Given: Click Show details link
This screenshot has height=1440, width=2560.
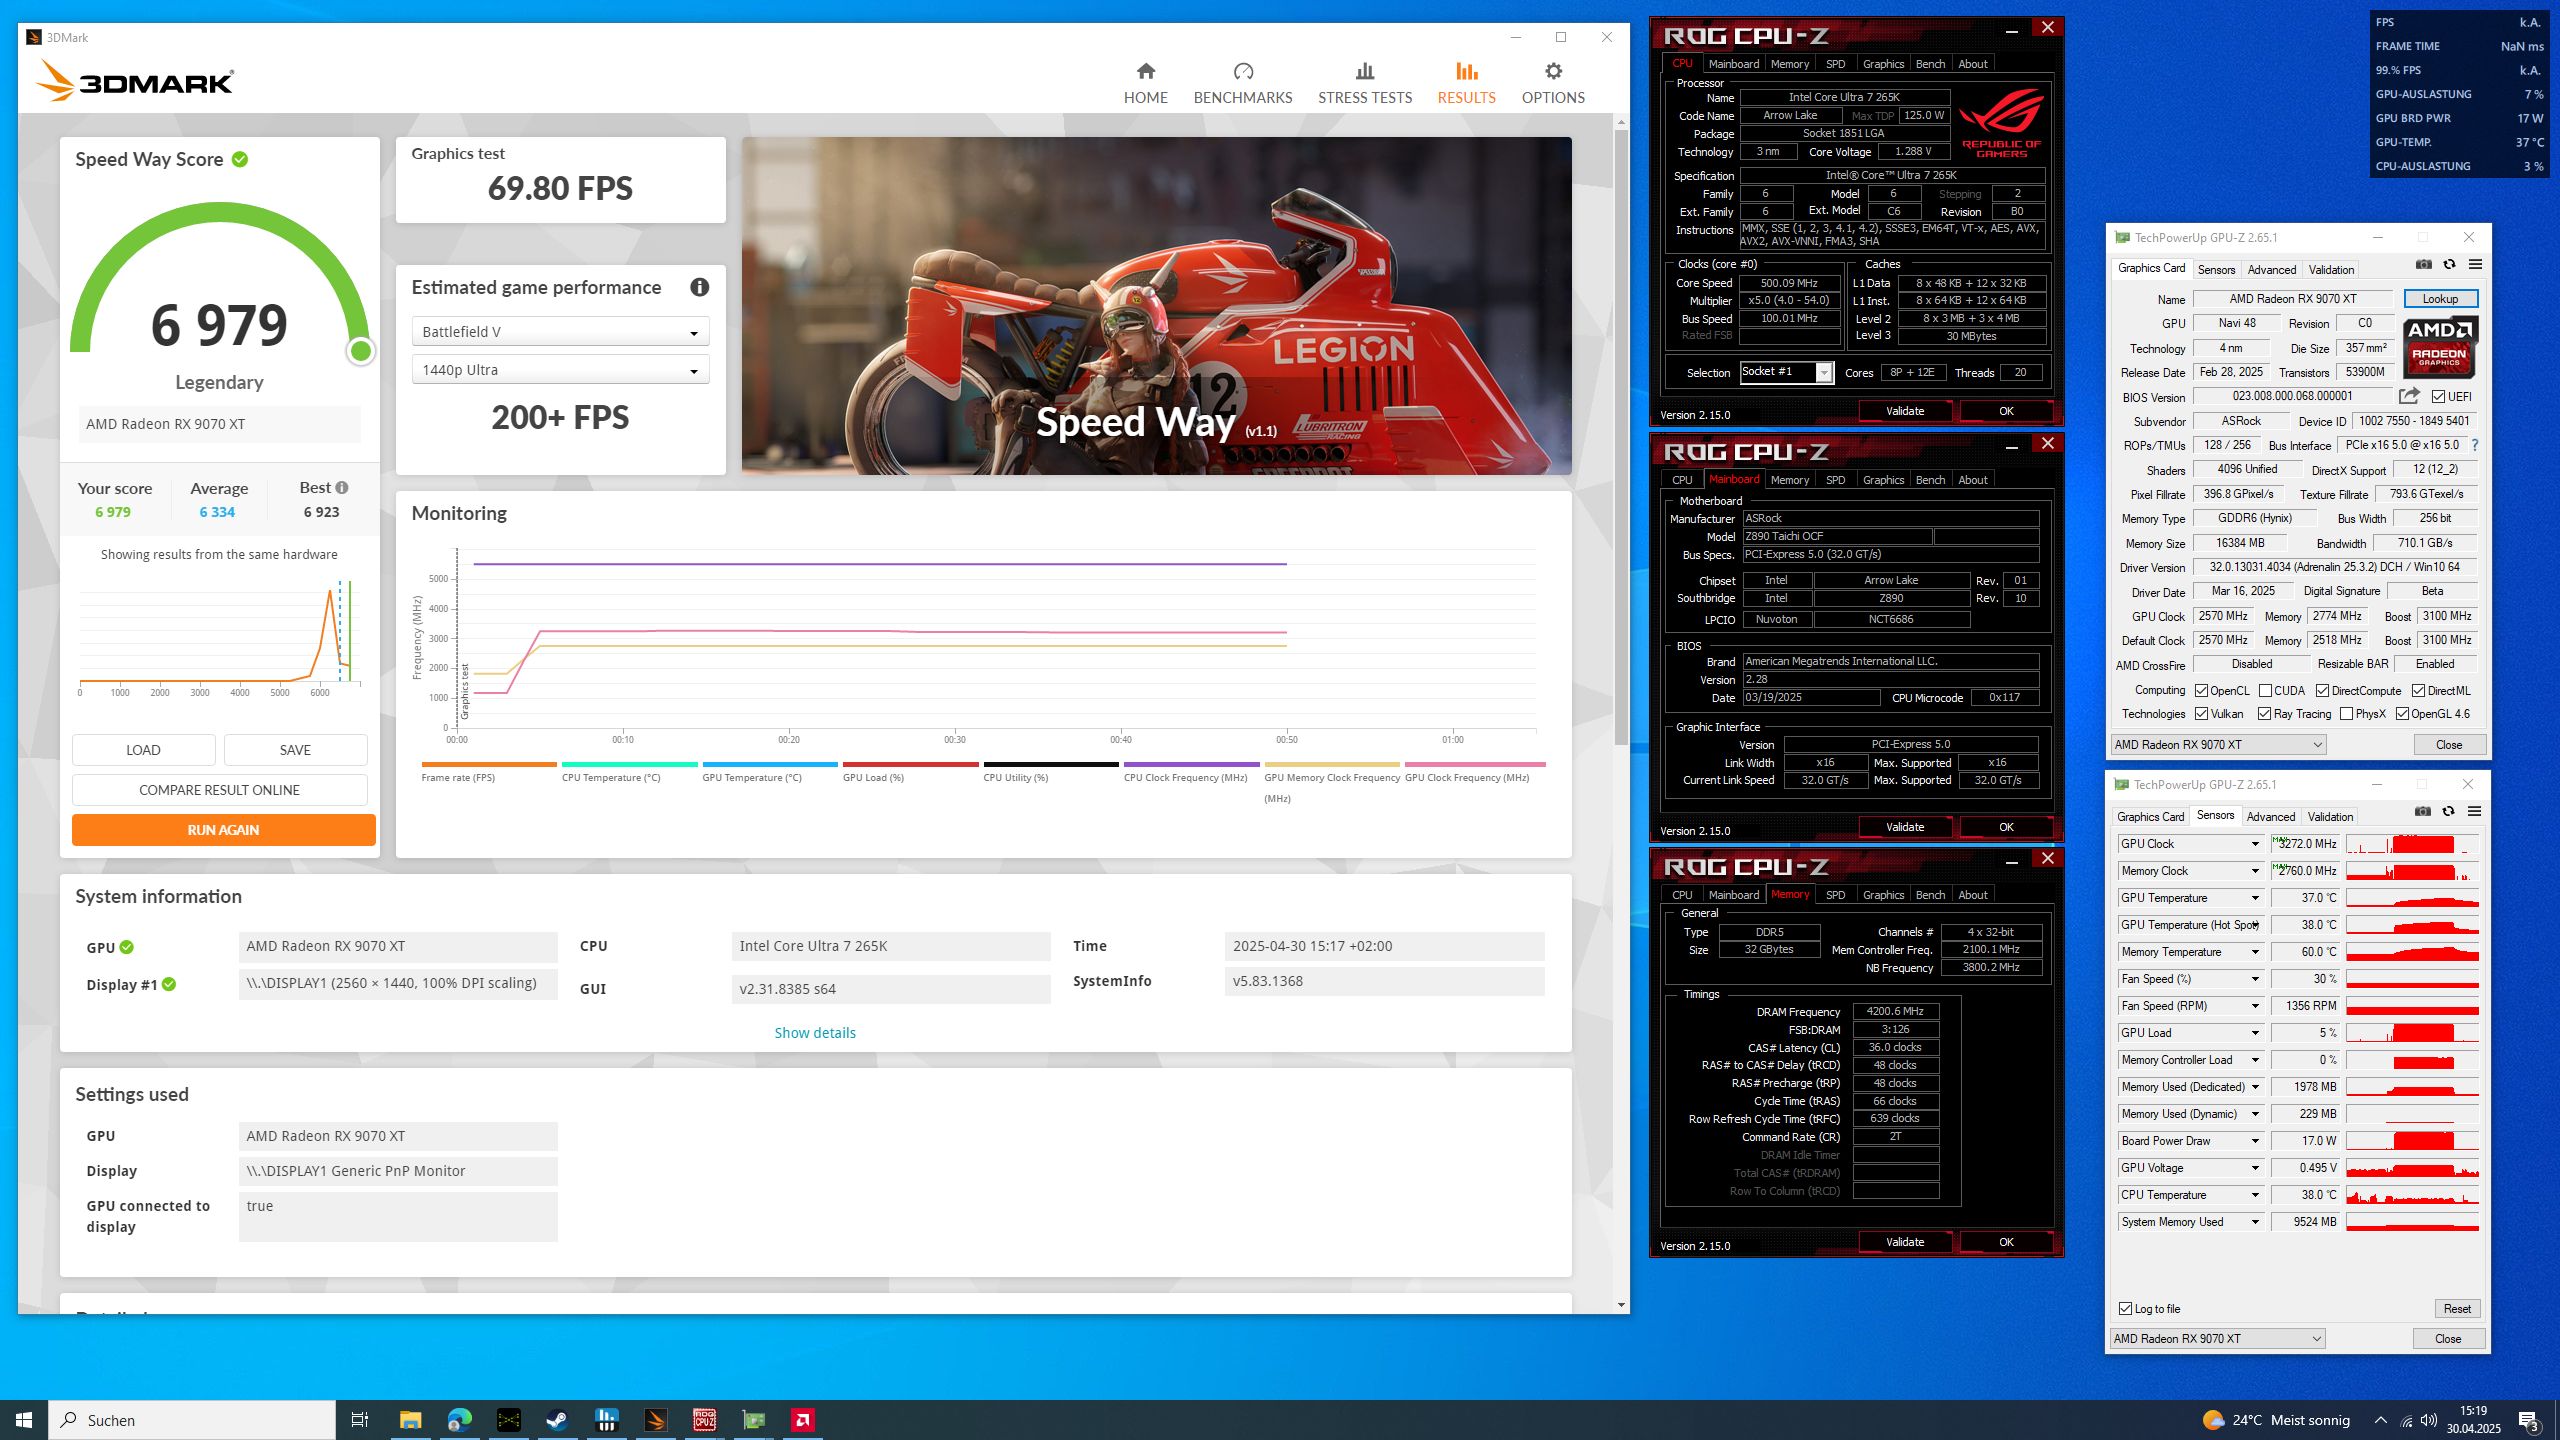Looking at the screenshot, I should 815,1033.
